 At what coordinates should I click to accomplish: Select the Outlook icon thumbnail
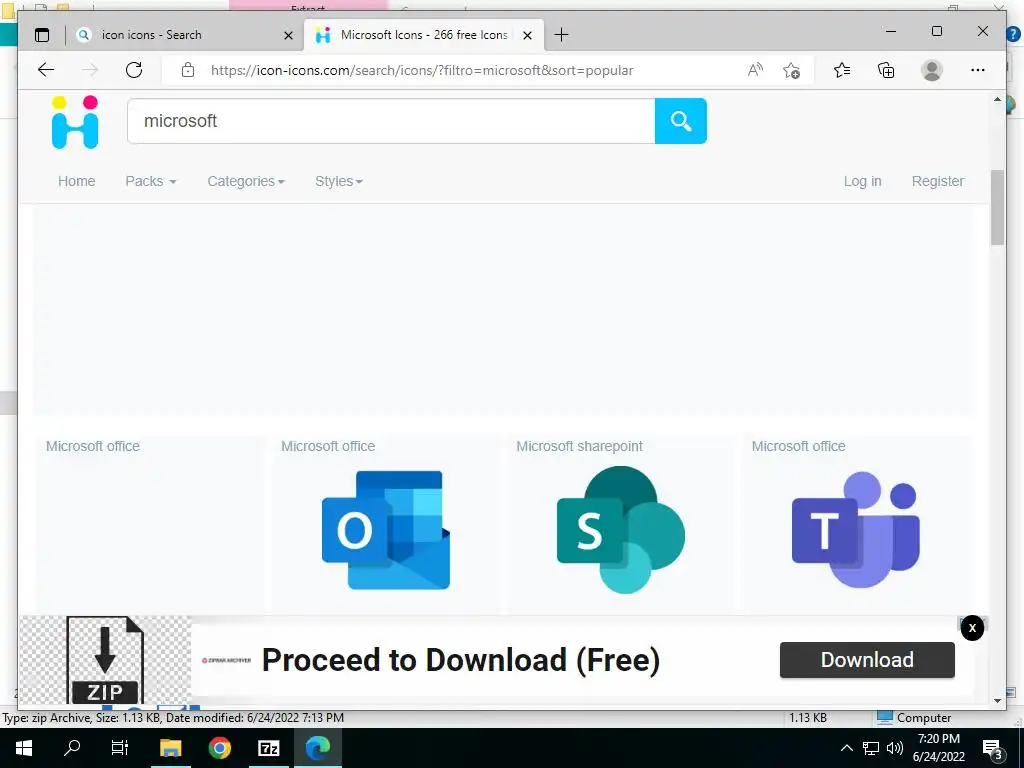(386, 530)
